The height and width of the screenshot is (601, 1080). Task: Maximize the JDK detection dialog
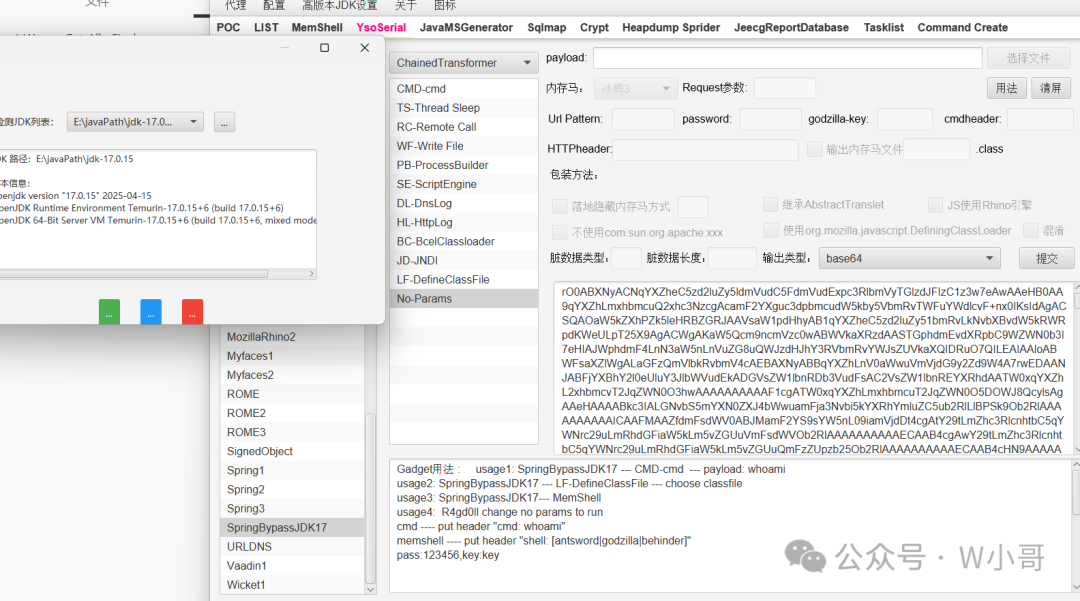click(324, 48)
